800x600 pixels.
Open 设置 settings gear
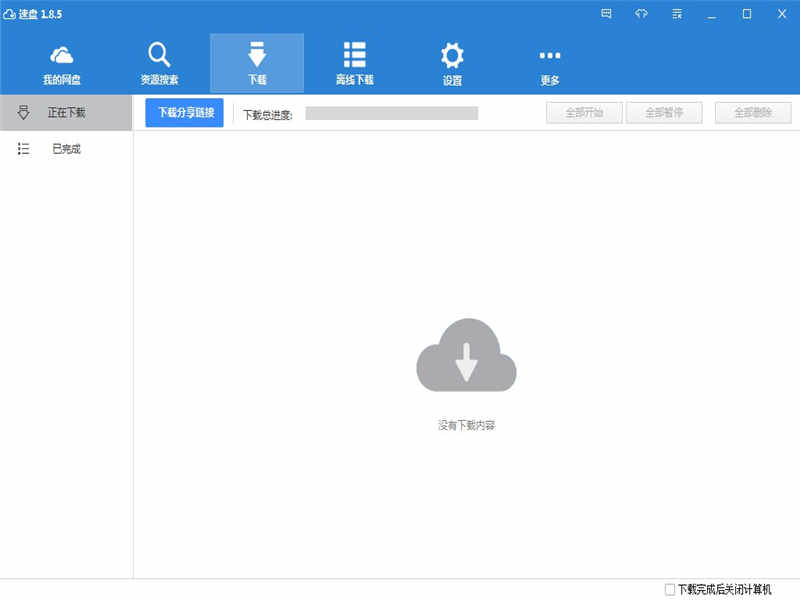pyautogui.click(x=452, y=64)
